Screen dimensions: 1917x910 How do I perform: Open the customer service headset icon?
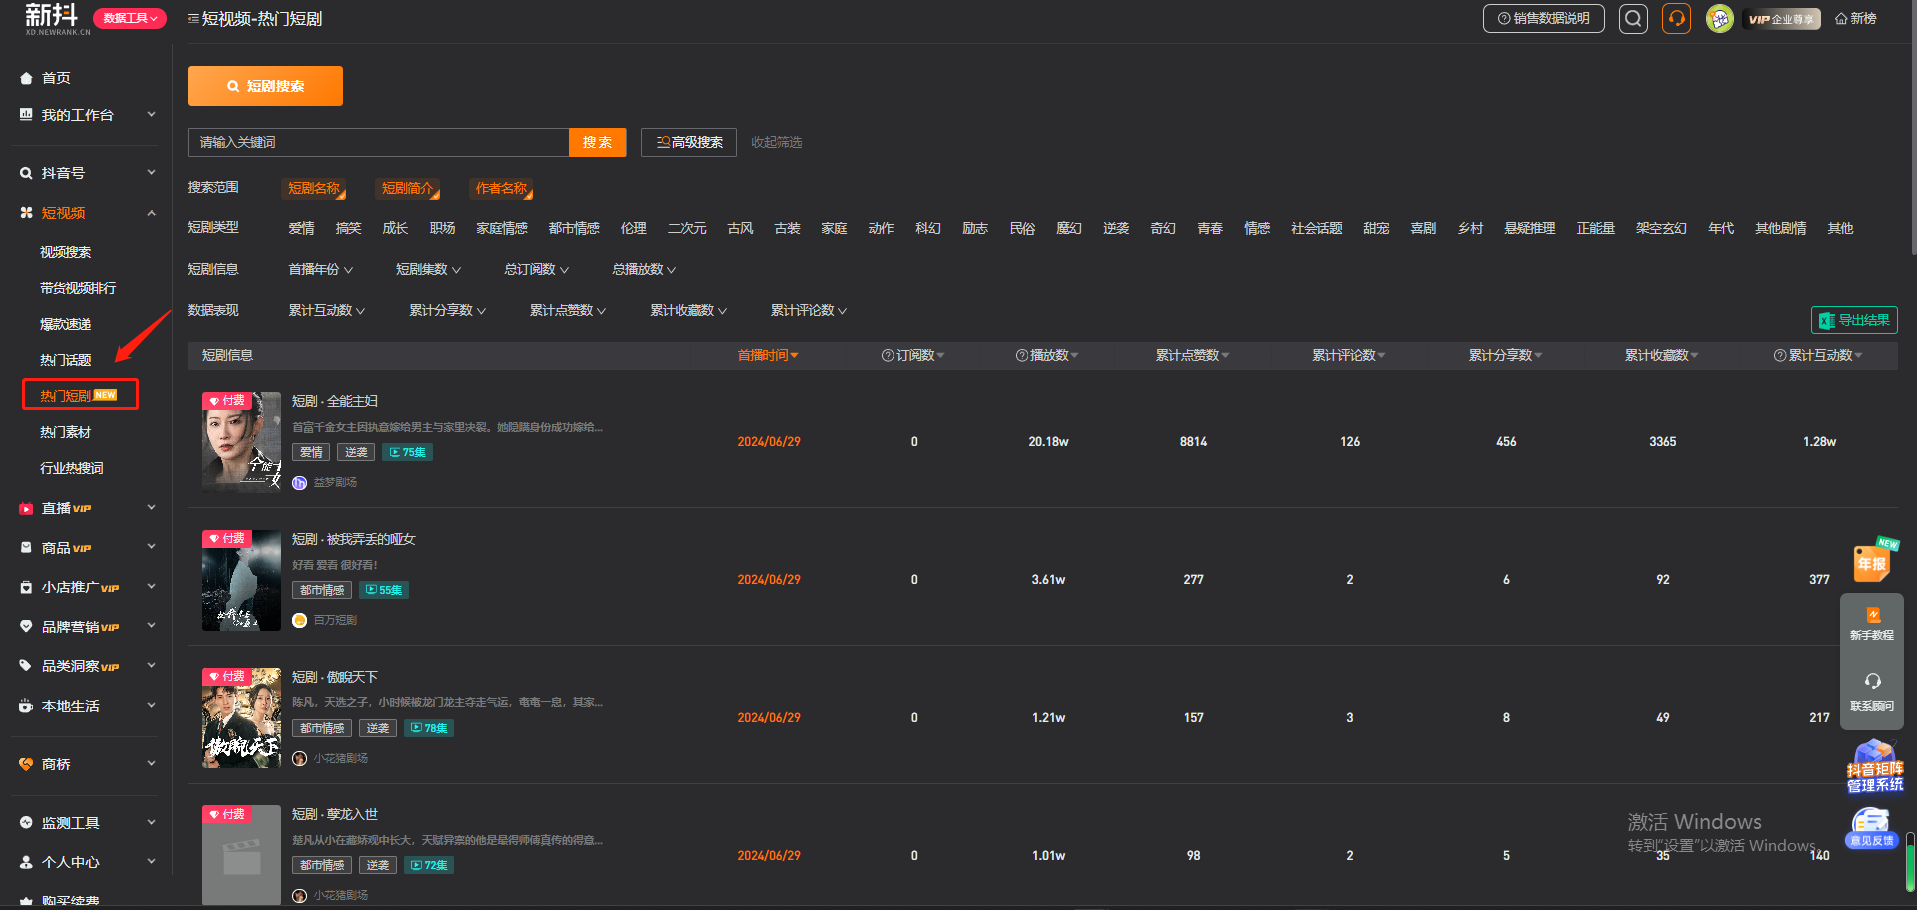tap(1676, 18)
